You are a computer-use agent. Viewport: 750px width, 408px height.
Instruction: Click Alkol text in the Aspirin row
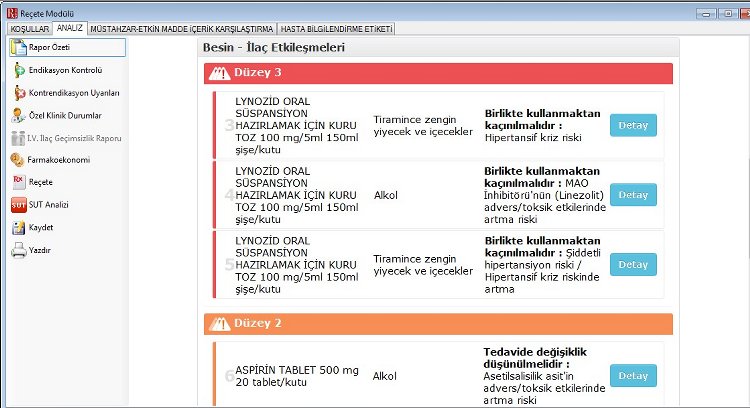coord(385,376)
